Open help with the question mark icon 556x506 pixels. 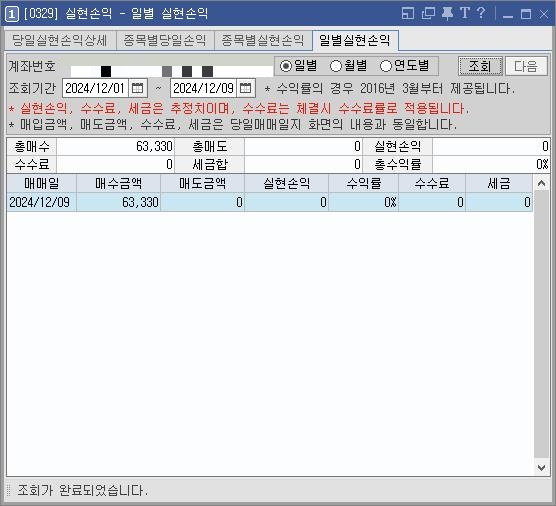(481, 13)
